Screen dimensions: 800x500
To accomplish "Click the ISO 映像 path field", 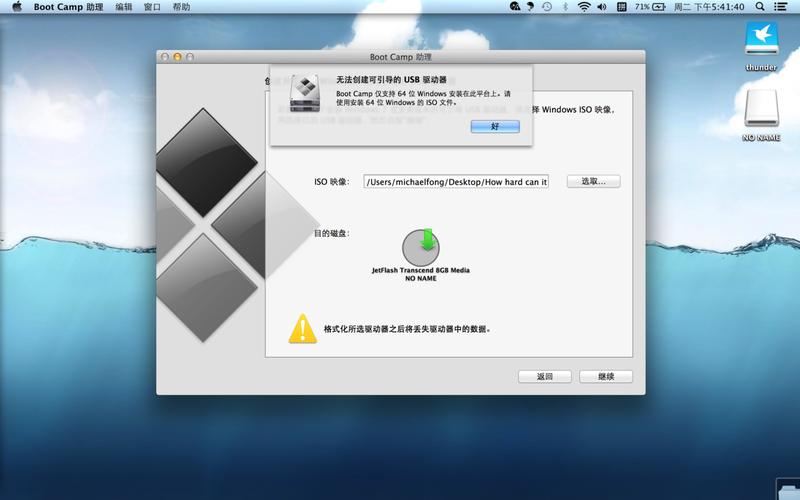I will pyautogui.click(x=456, y=182).
